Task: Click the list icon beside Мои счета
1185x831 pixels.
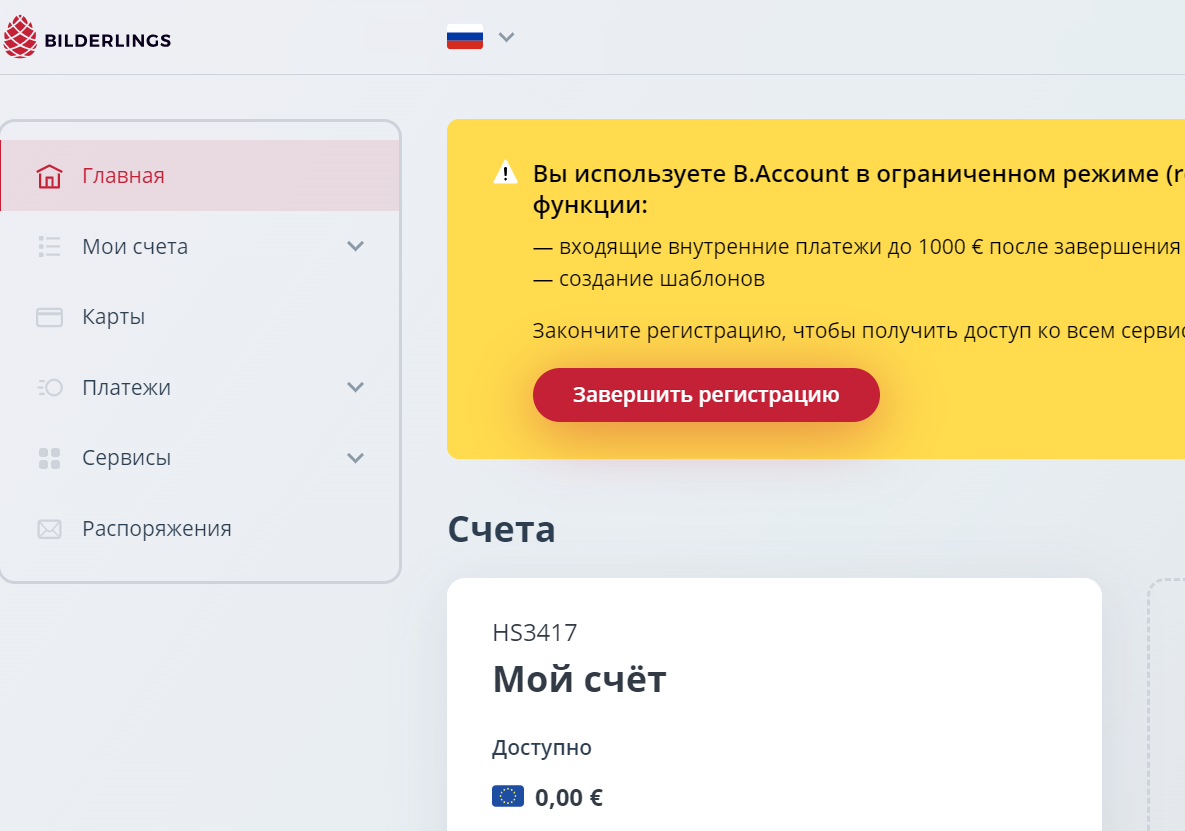Action: pos(50,246)
